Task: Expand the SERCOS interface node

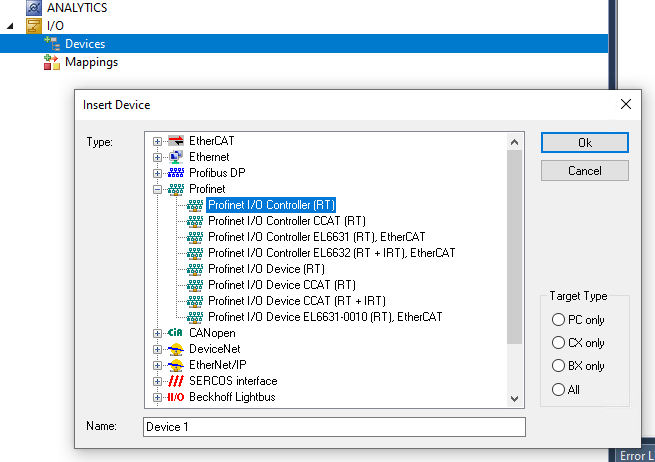Action: pyautogui.click(x=157, y=381)
